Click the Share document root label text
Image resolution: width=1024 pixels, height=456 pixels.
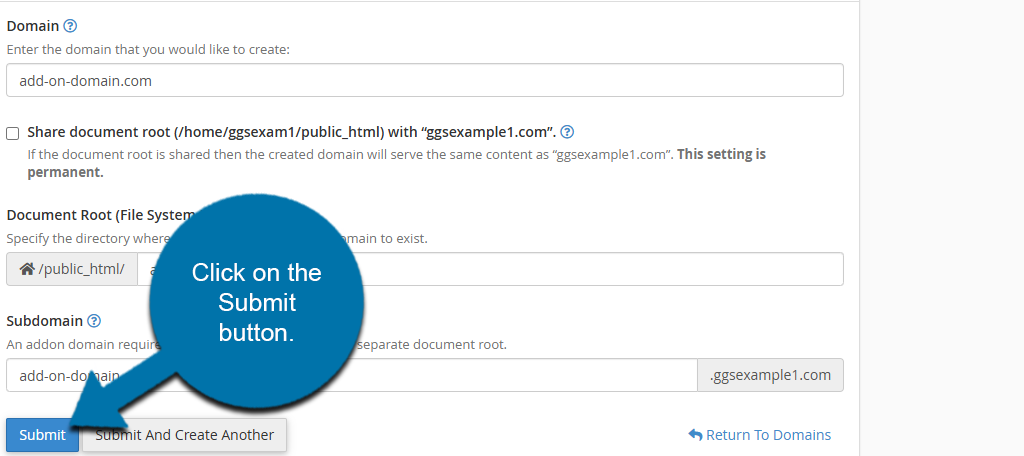click(290, 132)
